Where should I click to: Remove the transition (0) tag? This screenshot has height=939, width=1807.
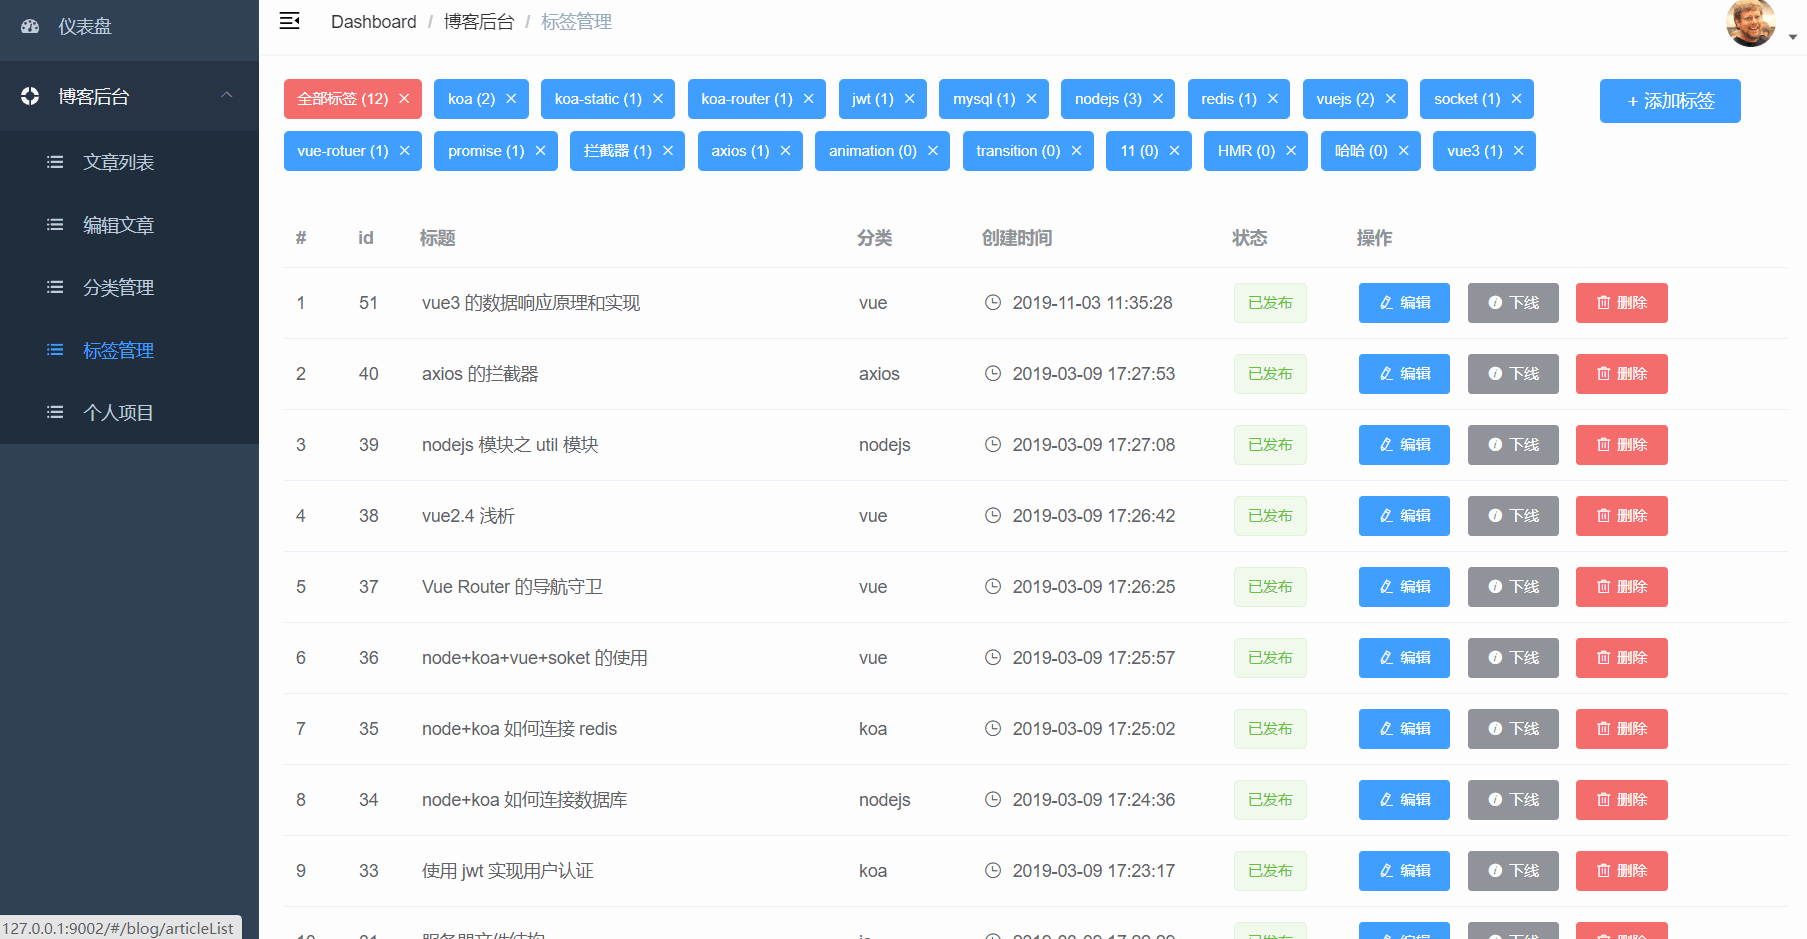pos(1077,151)
